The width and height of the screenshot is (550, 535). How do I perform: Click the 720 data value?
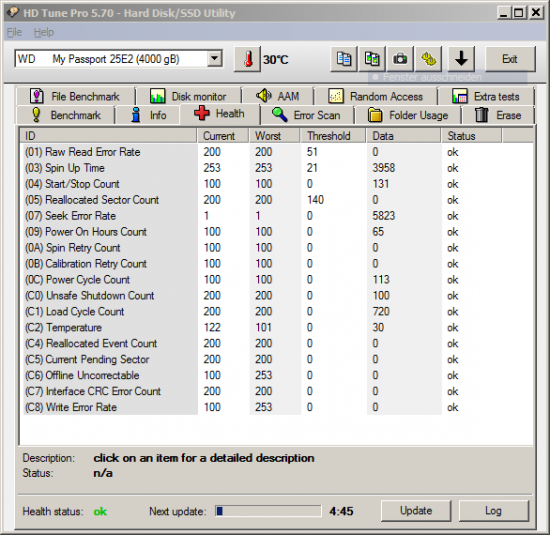point(381,312)
